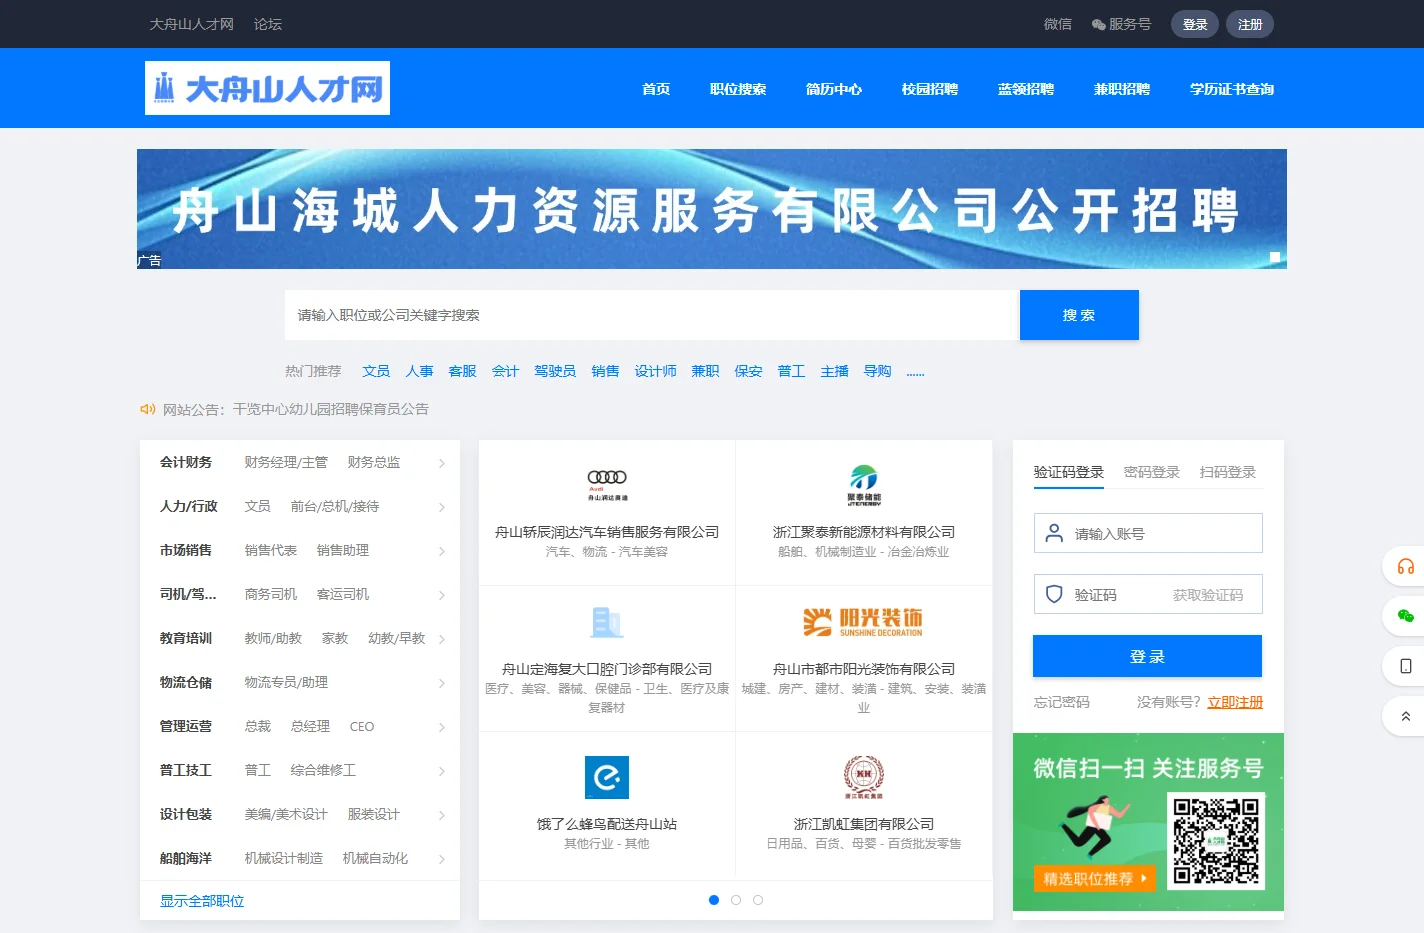The width and height of the screenshot is (1424, 933).
Task: Click the 忘记密码 link
Action: click(x=1062, y=702)
